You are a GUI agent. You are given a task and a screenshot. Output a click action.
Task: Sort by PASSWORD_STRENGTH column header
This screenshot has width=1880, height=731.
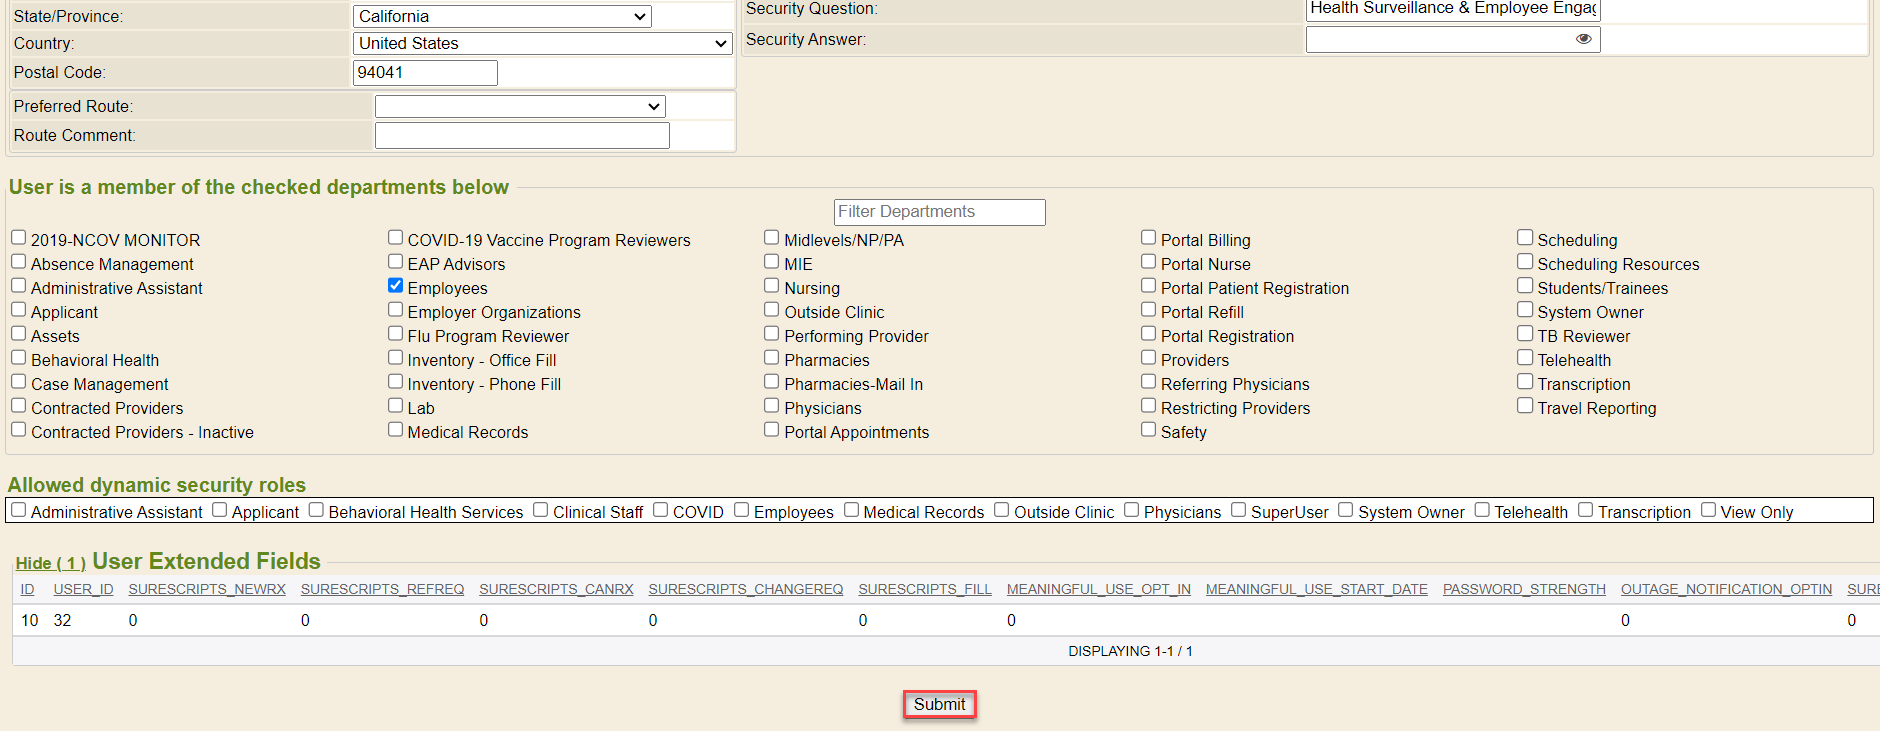pyautogui.click(x=1523, y=589)
